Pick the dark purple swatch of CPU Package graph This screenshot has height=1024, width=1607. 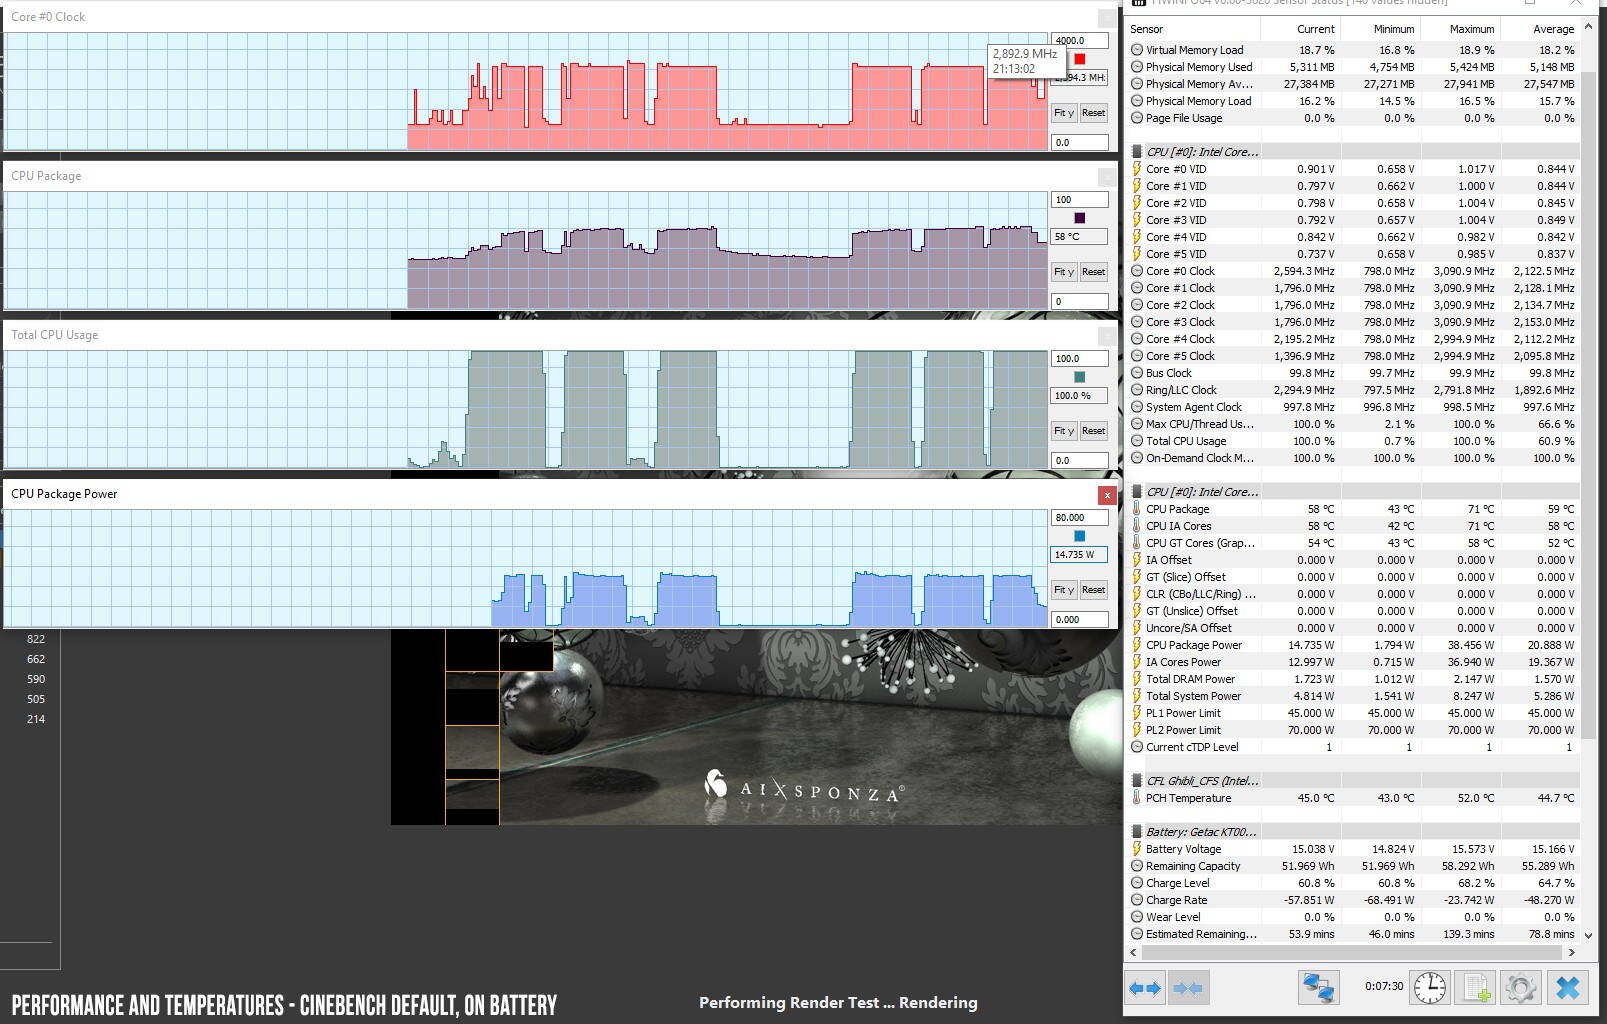point(1079,218)
